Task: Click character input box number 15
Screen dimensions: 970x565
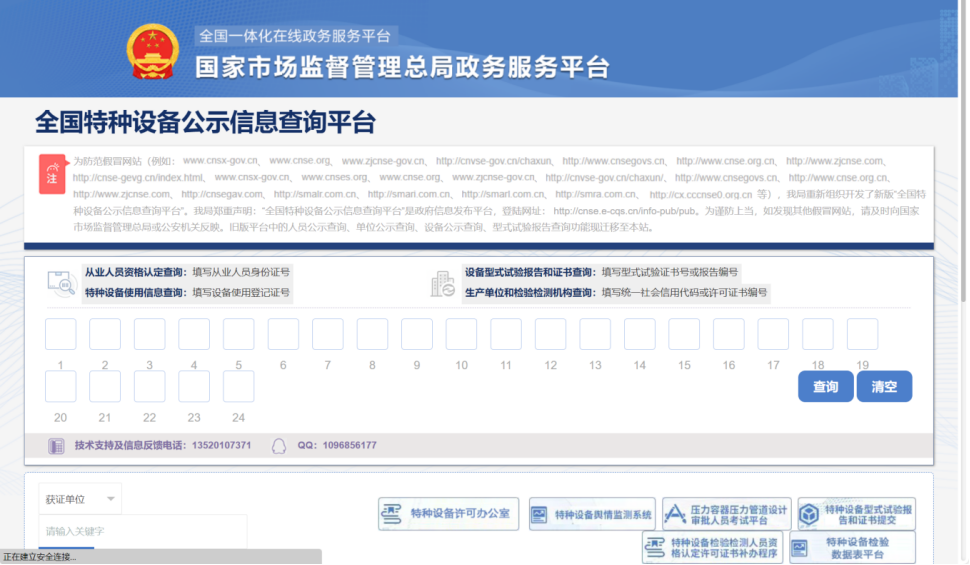Action: tap(684, 334)
